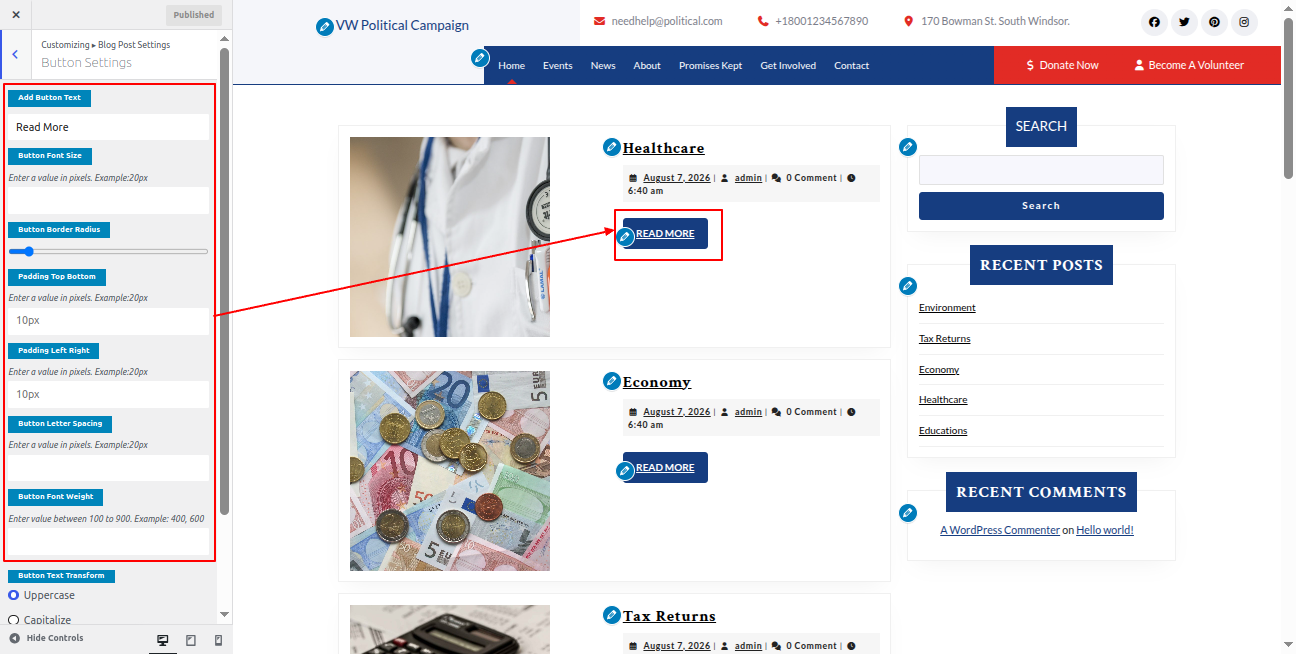Viewport: 1296px width, 654px height.
Task: Click the edit pencil next to Tax Returns title
Action: point(612,614)
